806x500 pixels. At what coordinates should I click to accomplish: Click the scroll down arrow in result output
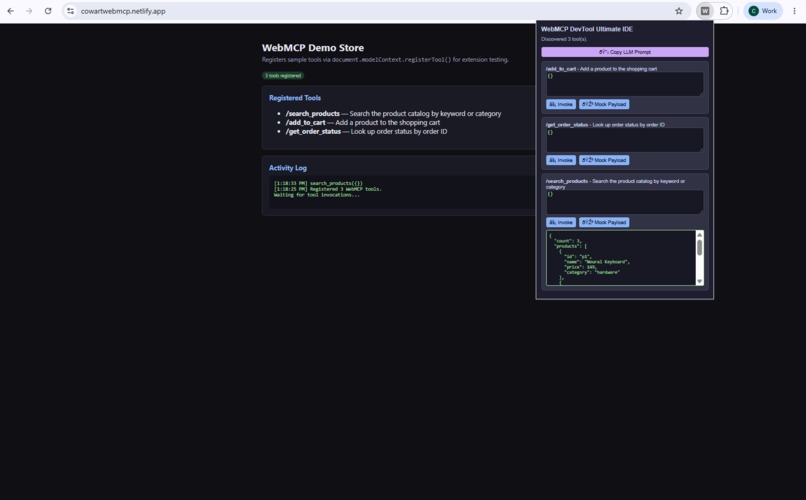699,281
